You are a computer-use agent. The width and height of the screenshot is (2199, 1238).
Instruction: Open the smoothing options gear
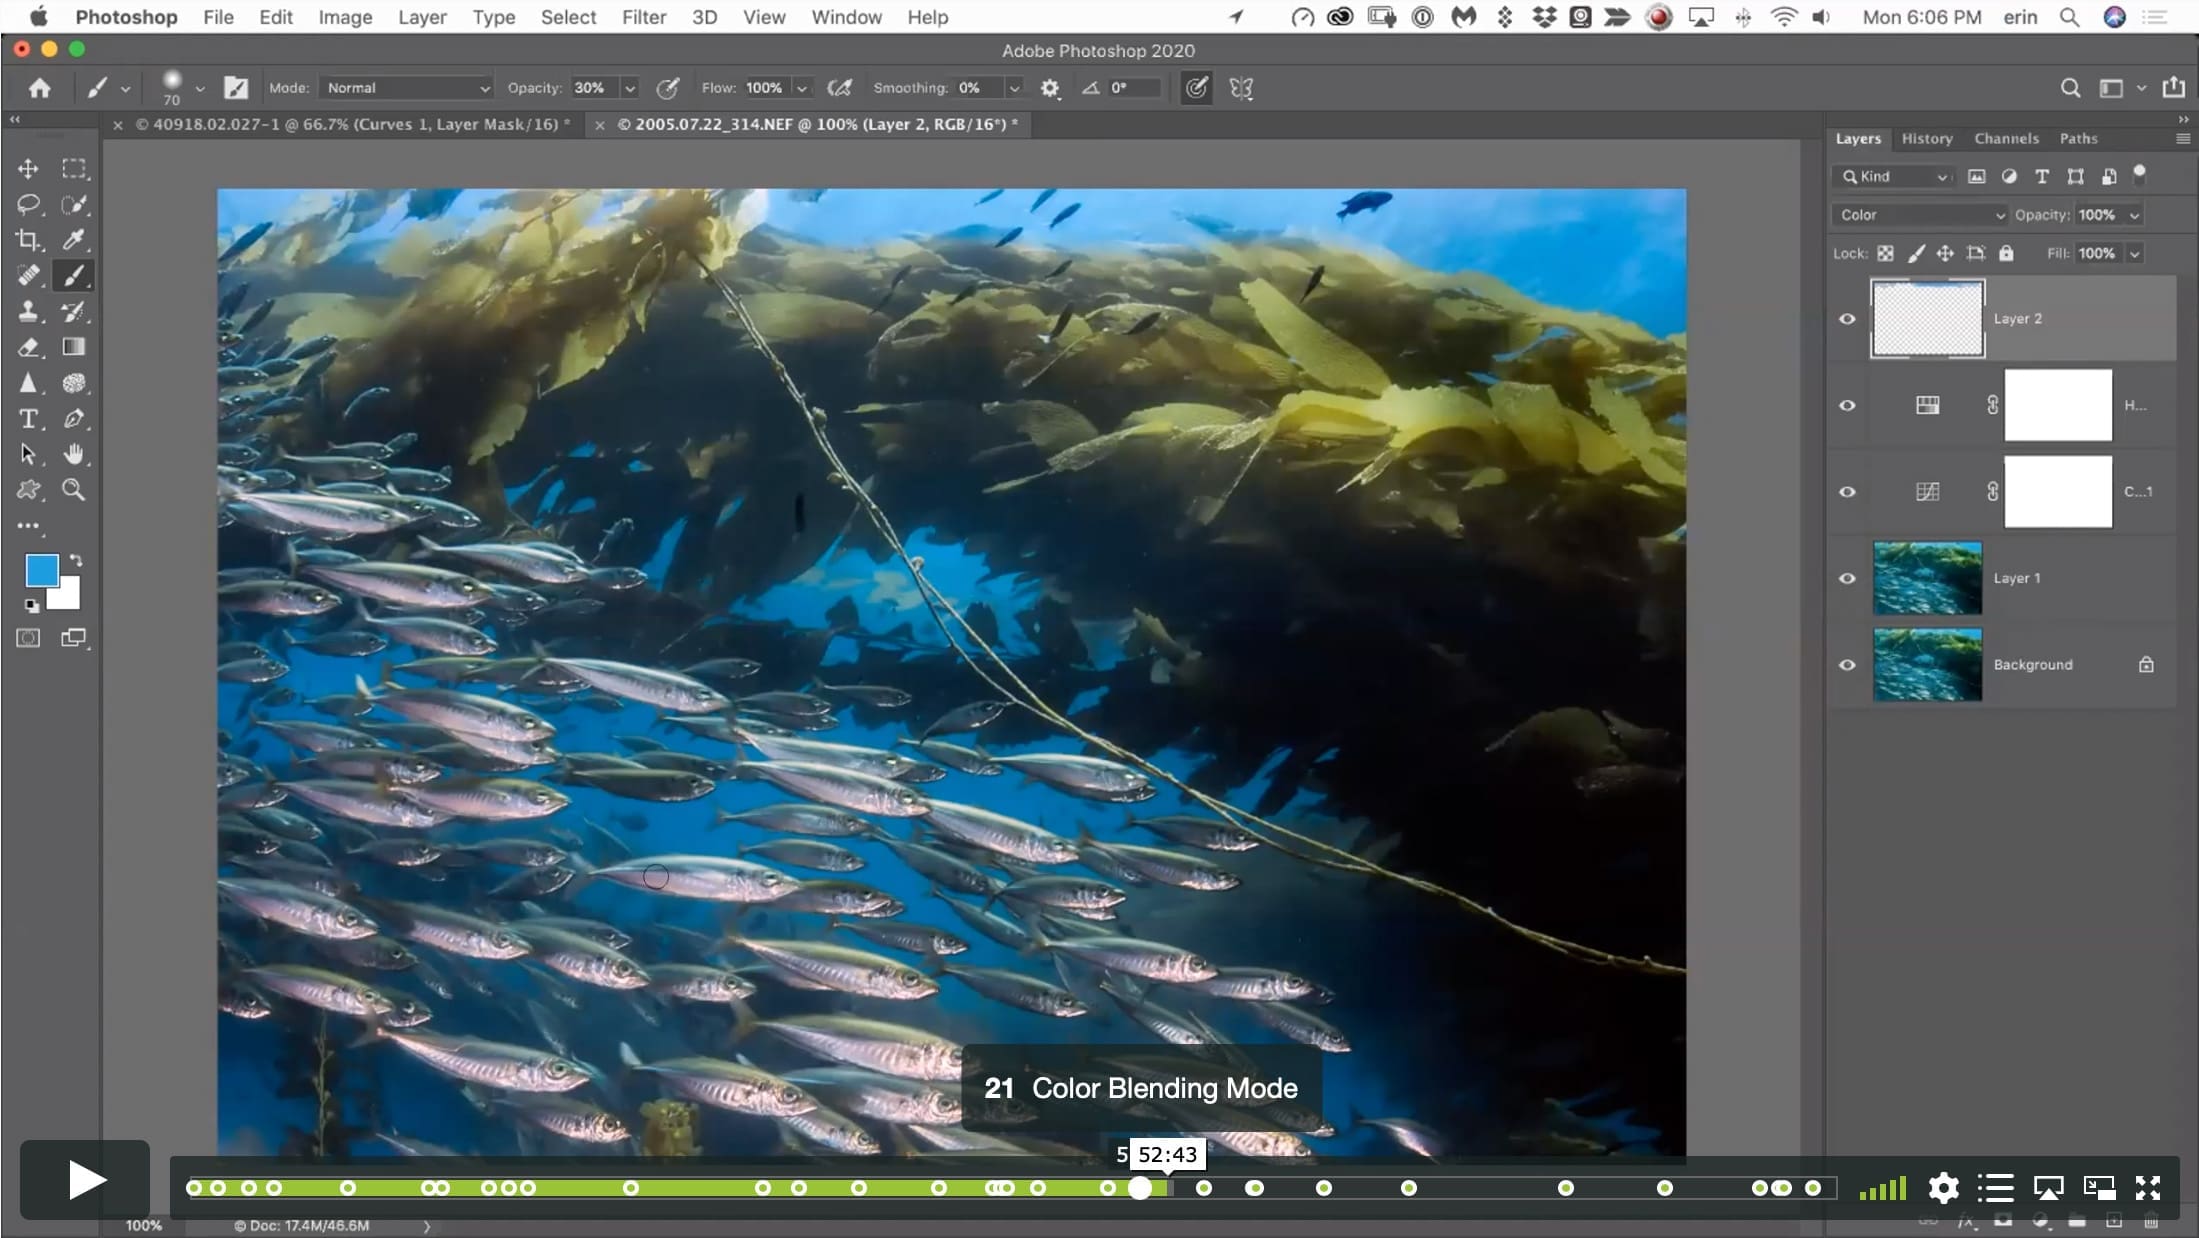pos(1049,88)
